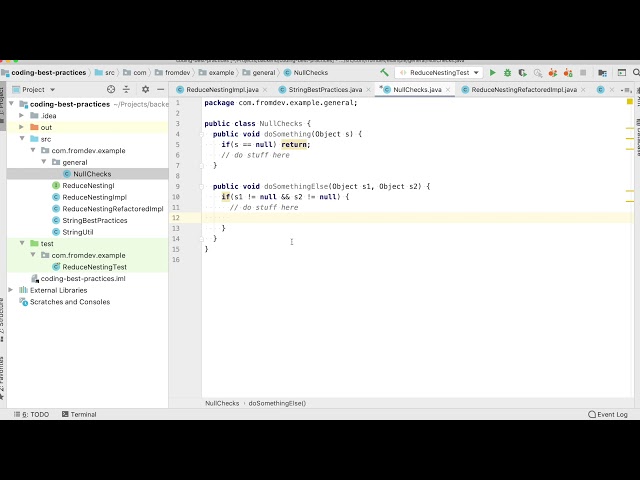Switch to ReduceNestingRefactoredImpl.java tab
This screenshot has height=480, width=640.
tap(524, 89)
